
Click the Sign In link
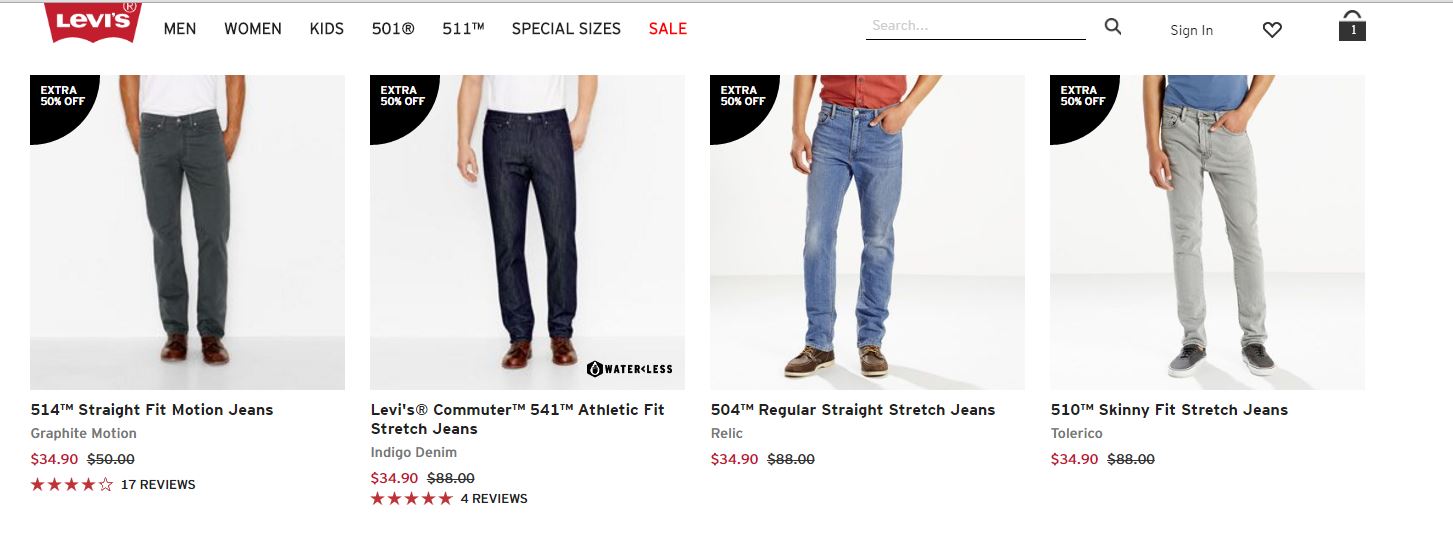point(1192,30)
